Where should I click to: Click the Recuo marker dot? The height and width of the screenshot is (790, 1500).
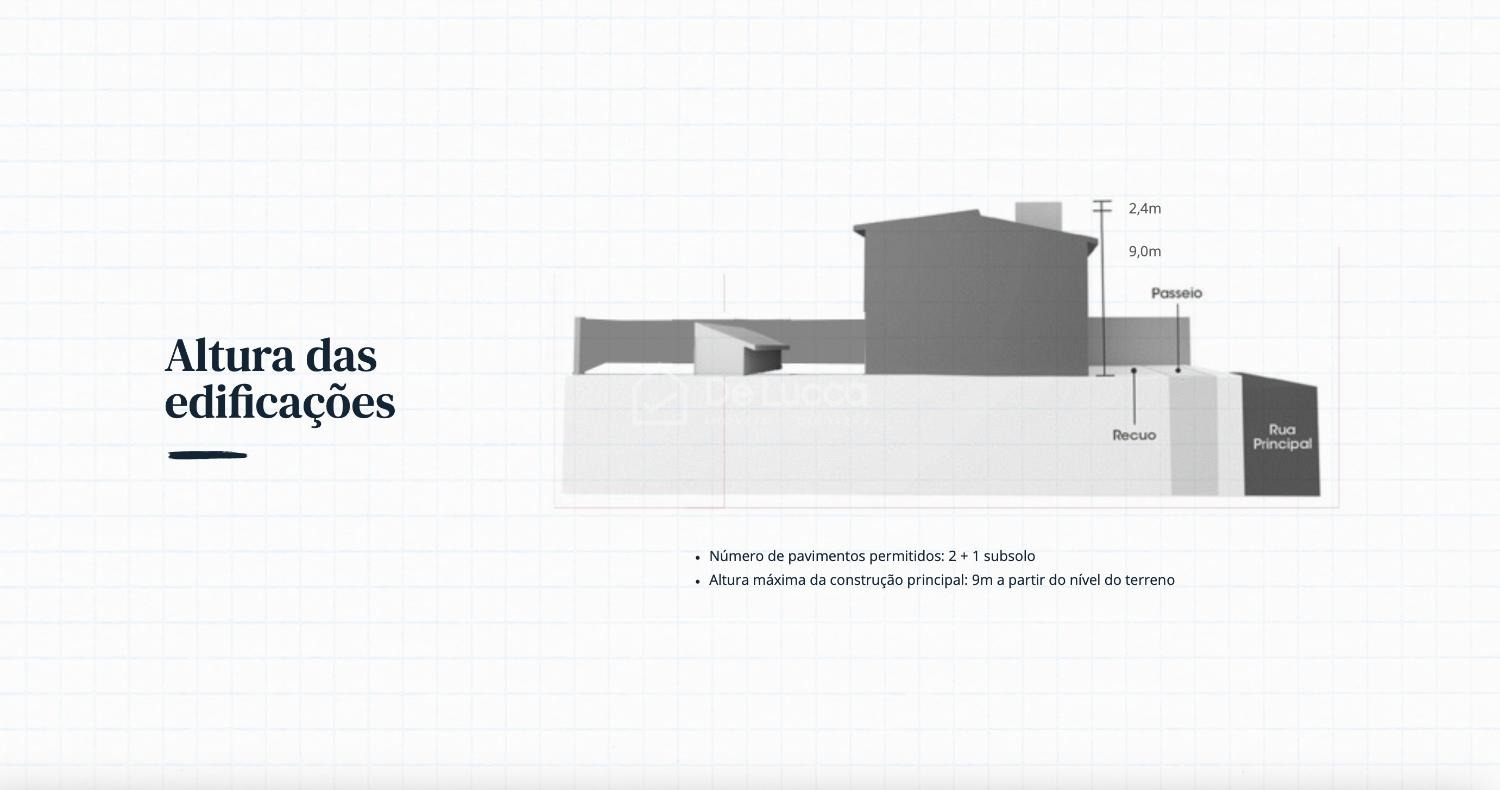1134,370
